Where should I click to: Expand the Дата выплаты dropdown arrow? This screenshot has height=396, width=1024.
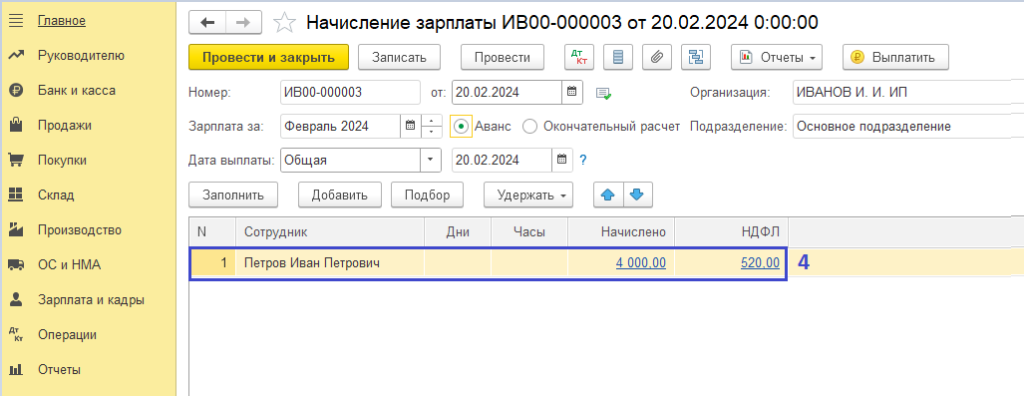430,160
